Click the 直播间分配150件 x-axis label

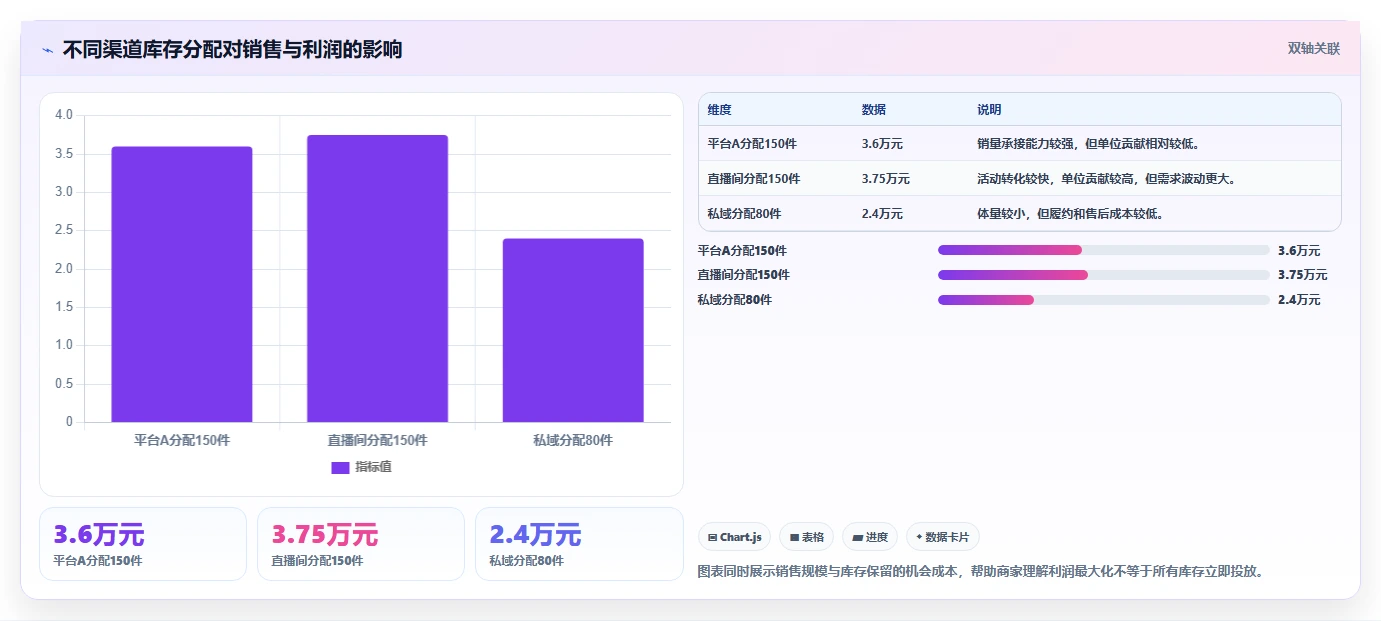tap(377, 440)
